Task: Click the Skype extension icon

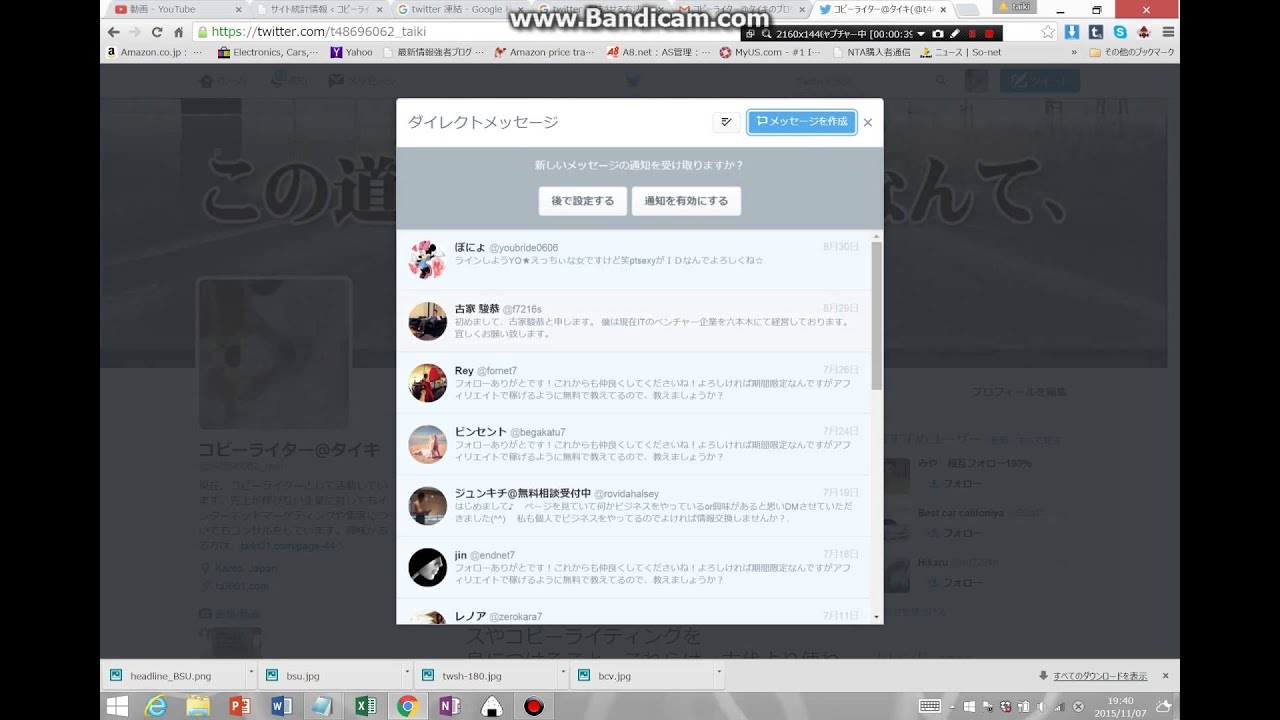Action: pyautogui.click(x=1120, y=32)
